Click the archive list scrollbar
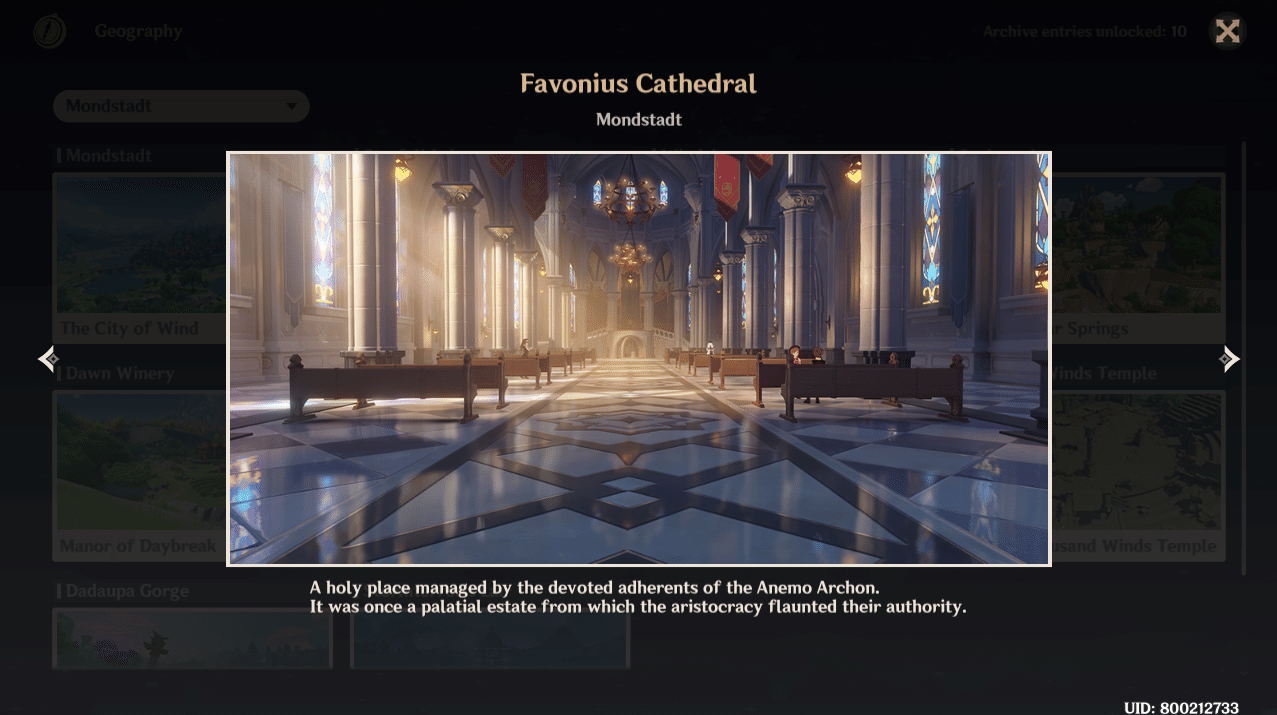Screen dimensions: 1277x715 coord(1244,358)
